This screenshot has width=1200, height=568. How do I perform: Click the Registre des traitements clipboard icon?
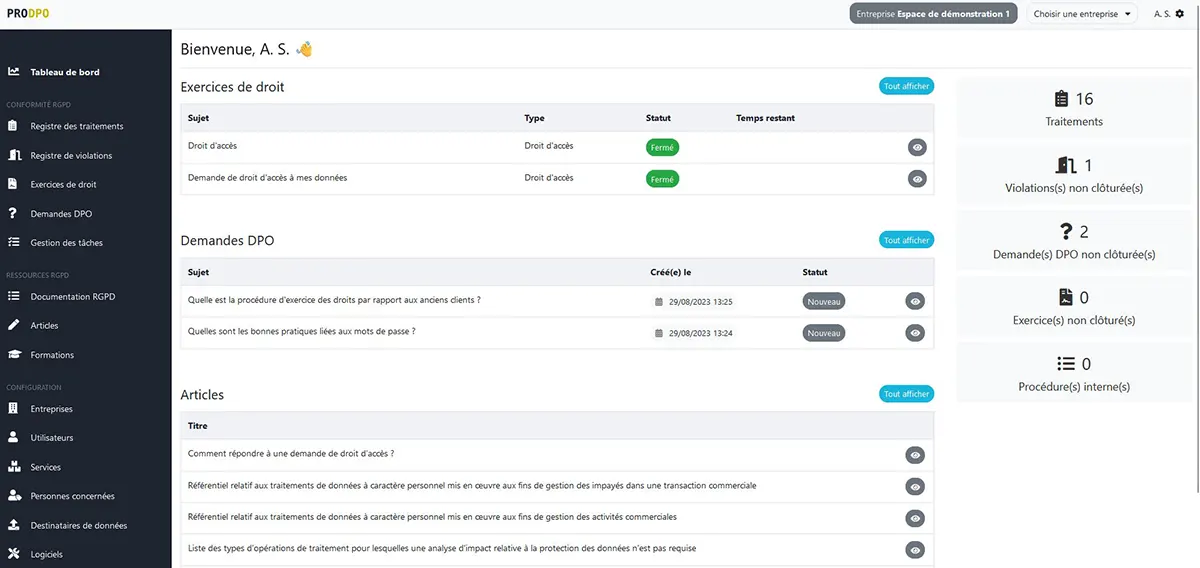[13, 126]
